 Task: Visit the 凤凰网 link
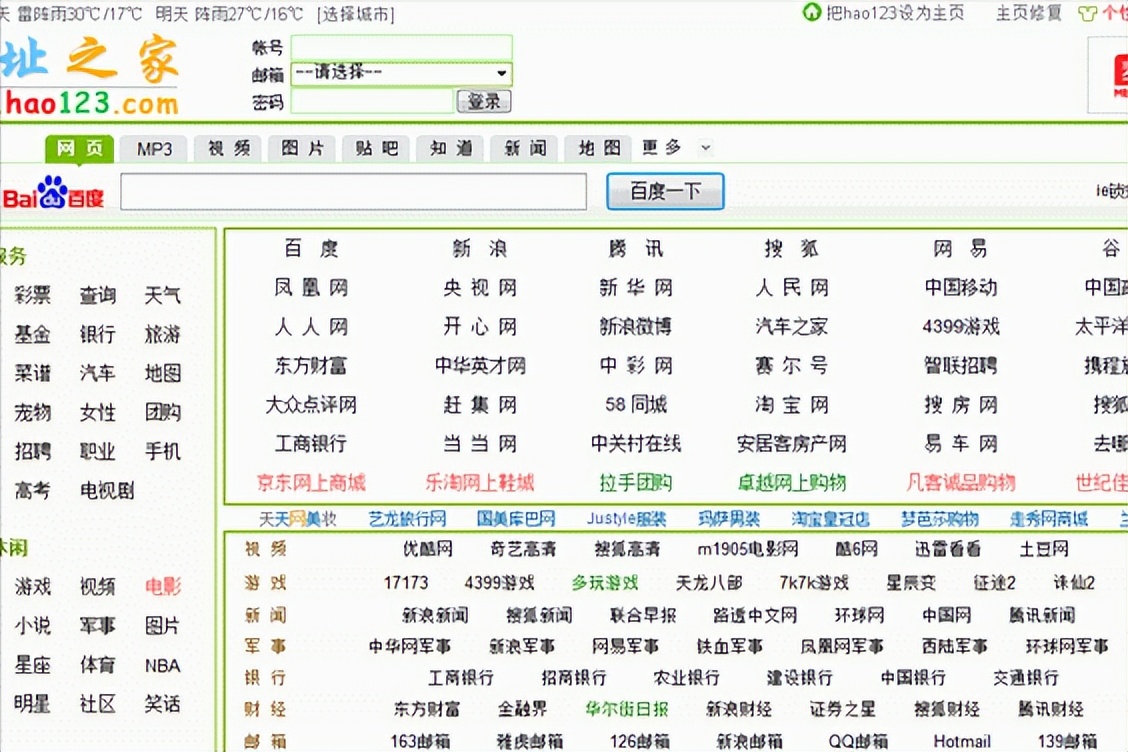311,288
